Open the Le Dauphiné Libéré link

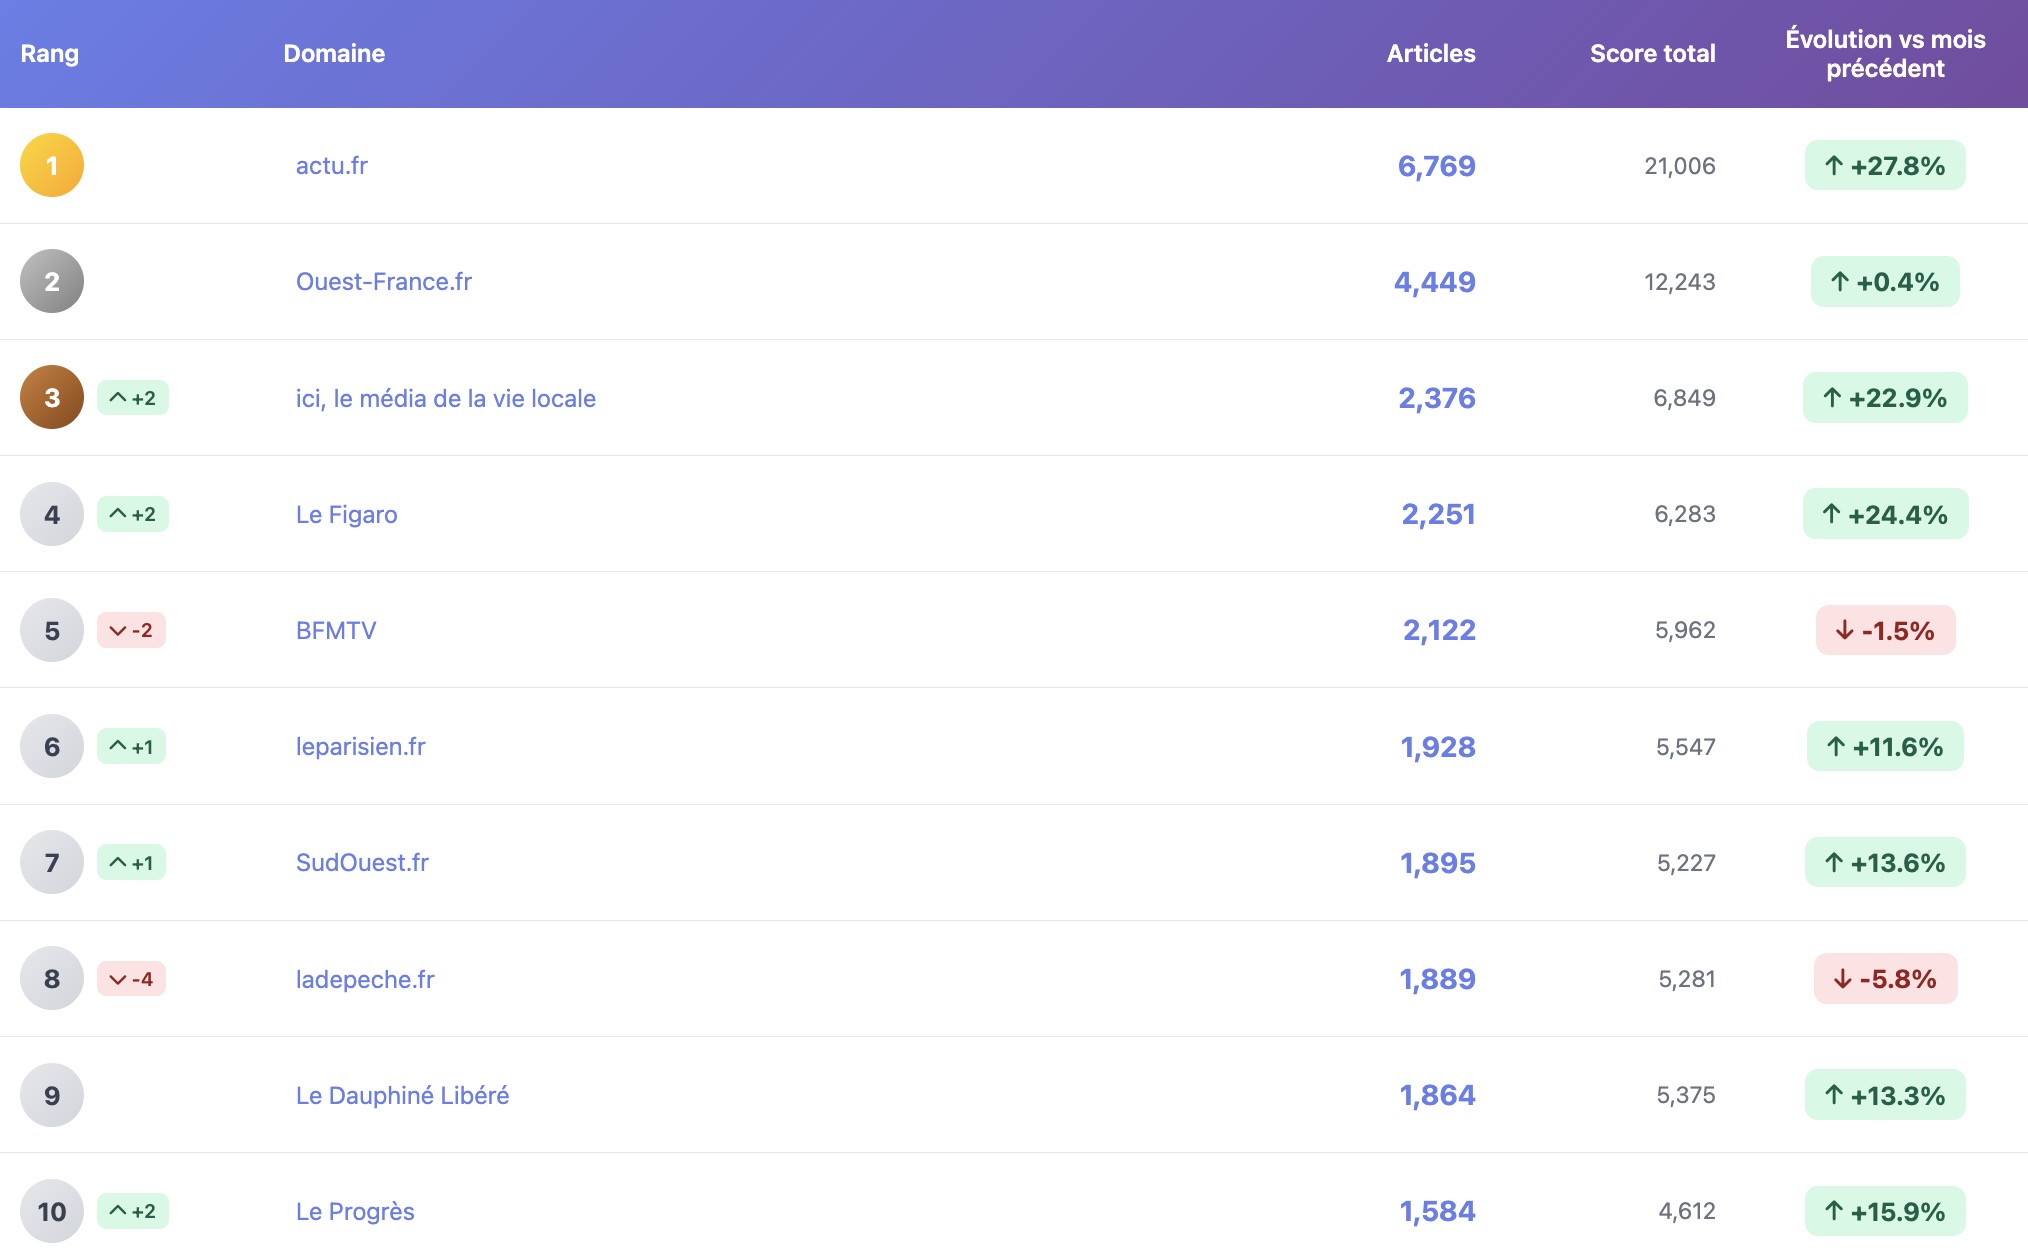(402, 1095)
